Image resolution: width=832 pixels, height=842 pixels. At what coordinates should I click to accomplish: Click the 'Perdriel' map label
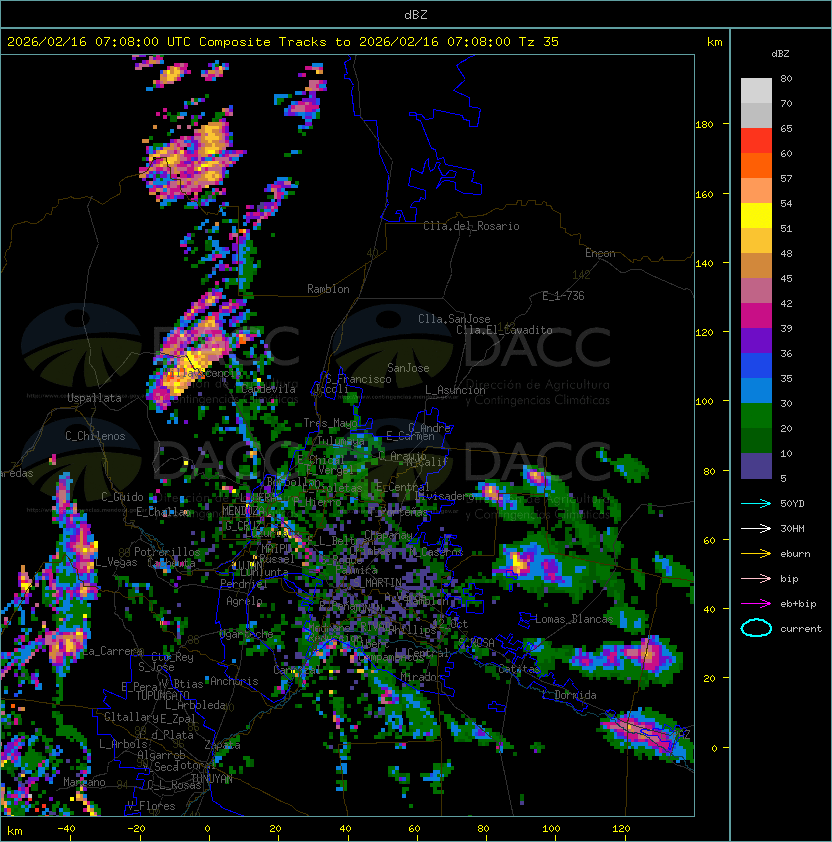coord(243,584)
